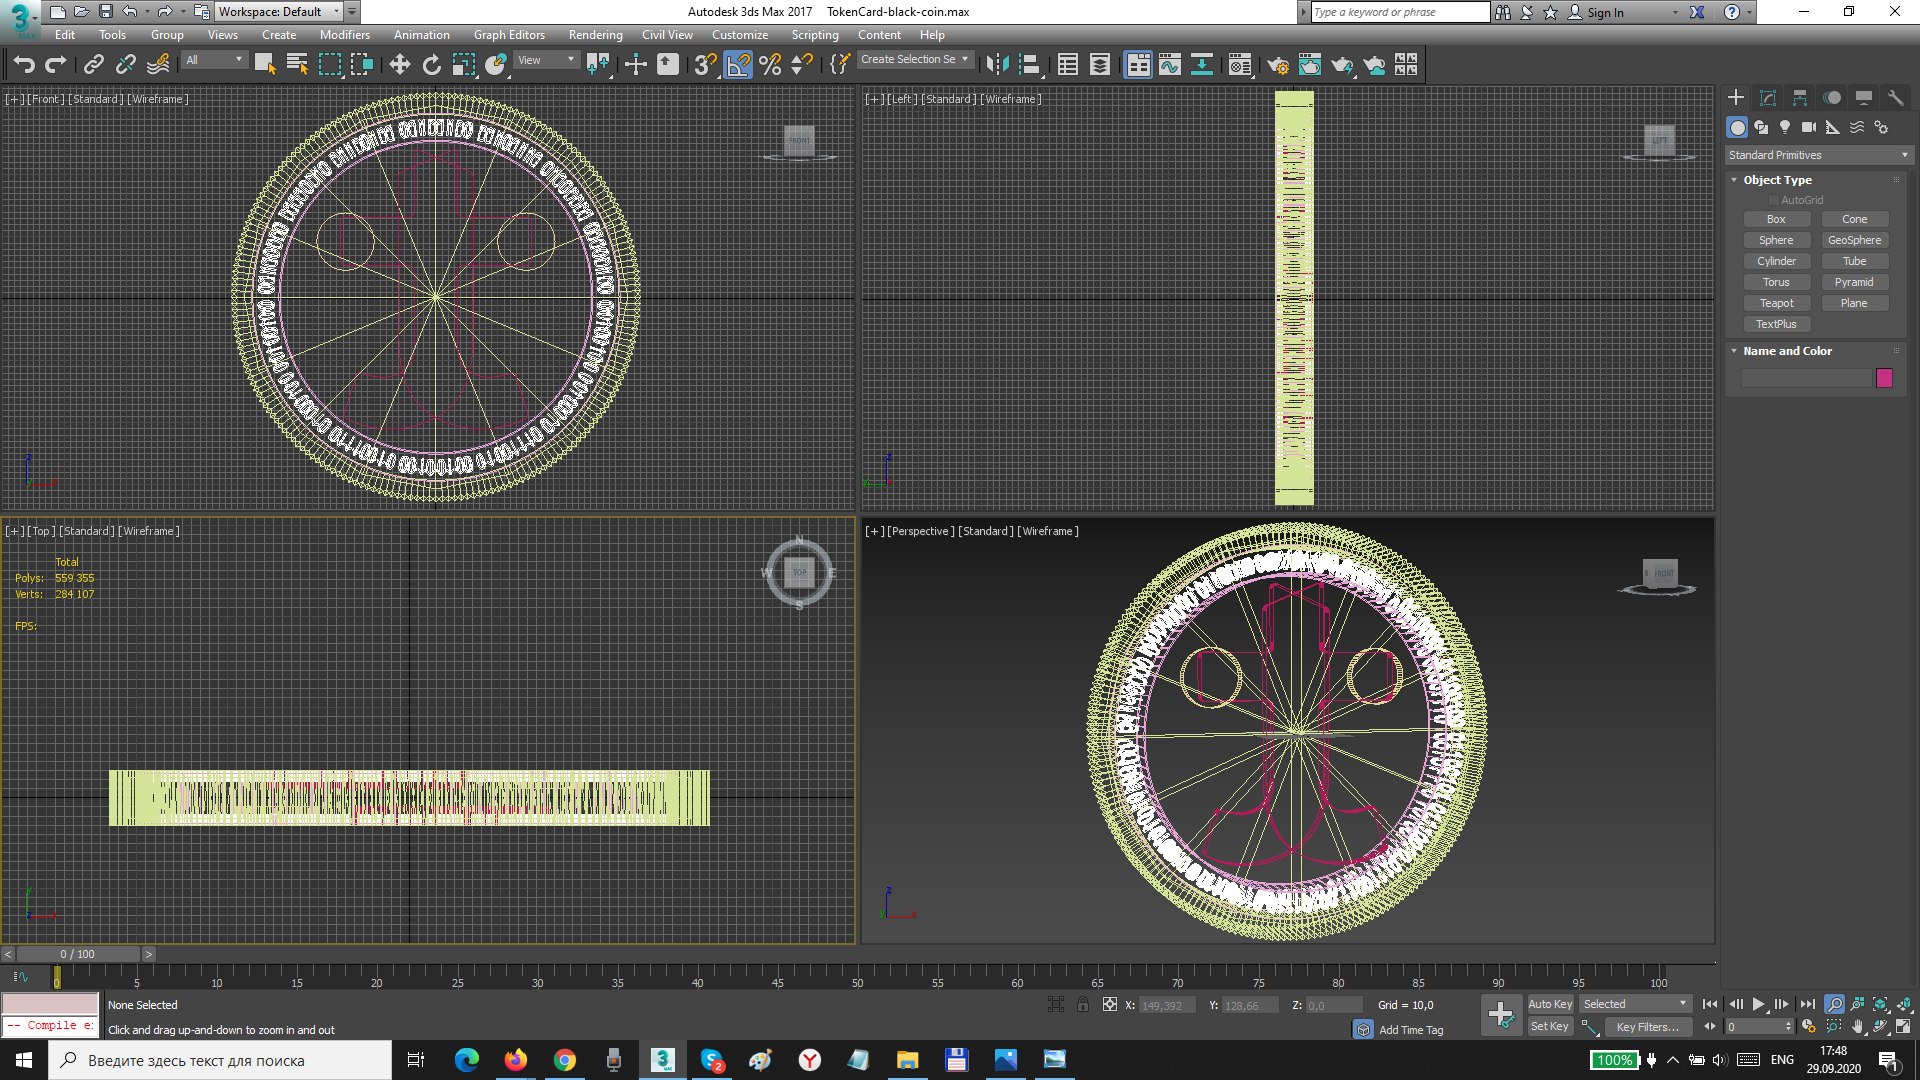Click the keyword search input field
This screenshot has width=1920, height=1080.
pos(1400,12)
